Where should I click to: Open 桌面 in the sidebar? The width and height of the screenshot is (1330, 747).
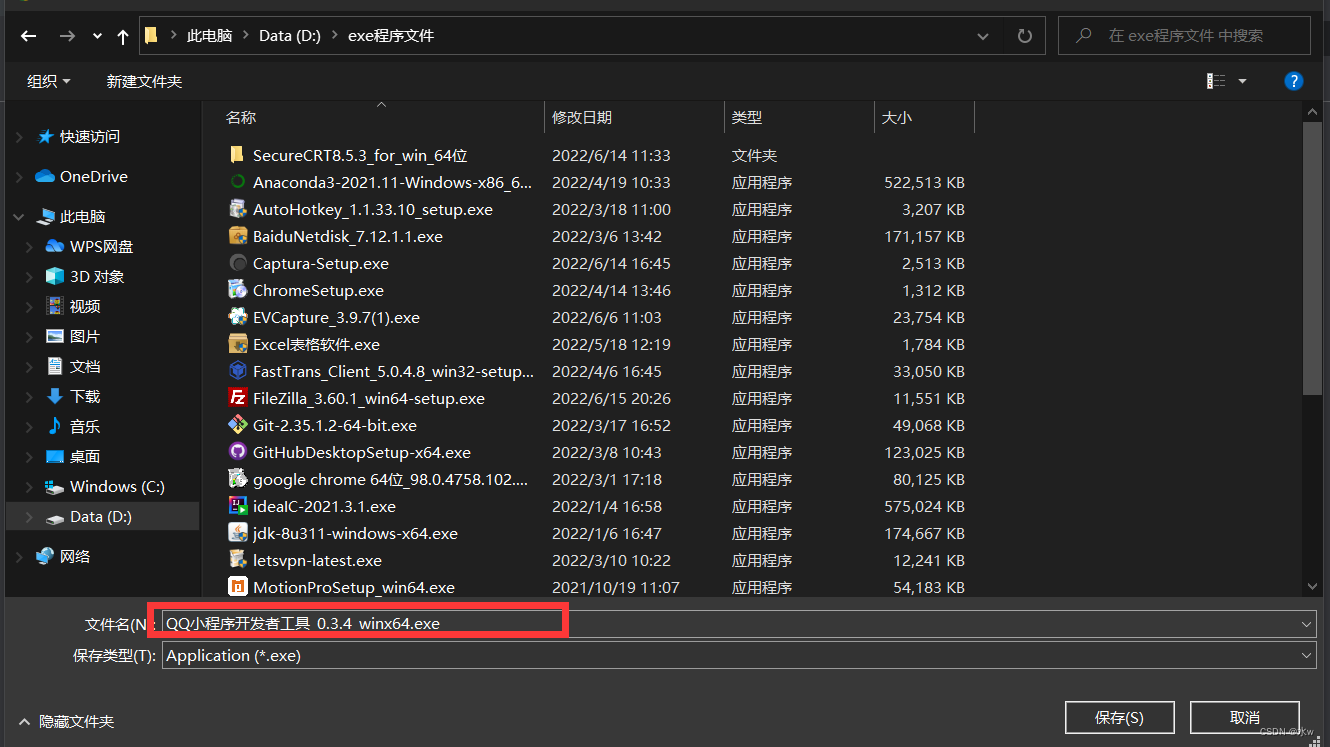[x=85, y=457]
